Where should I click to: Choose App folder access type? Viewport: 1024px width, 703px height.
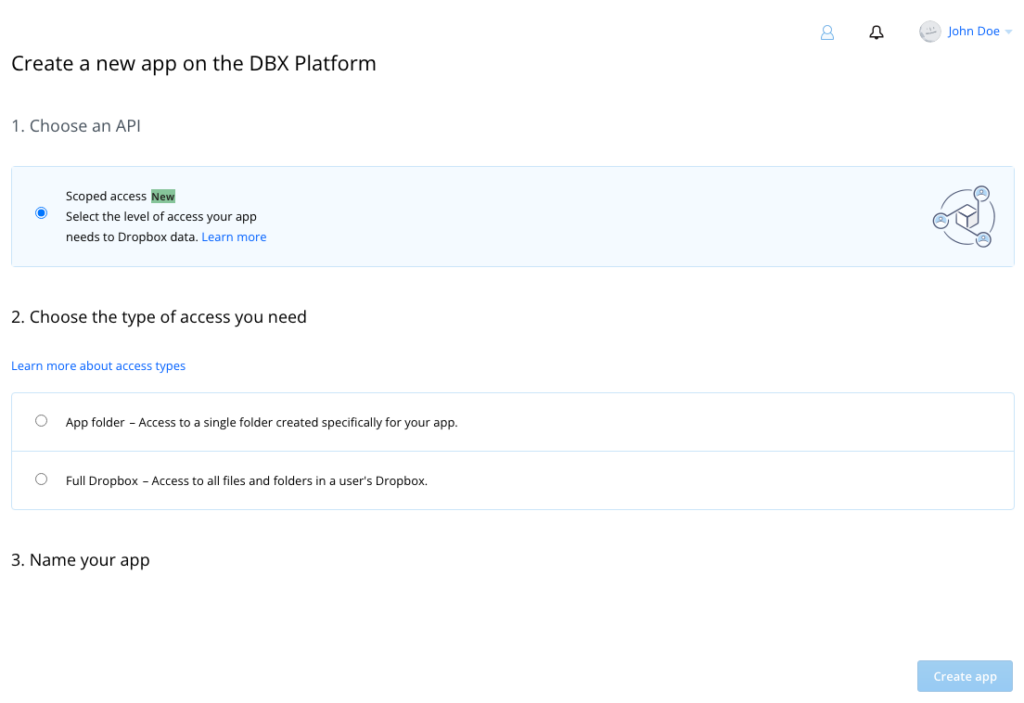(x=41, y=420)
